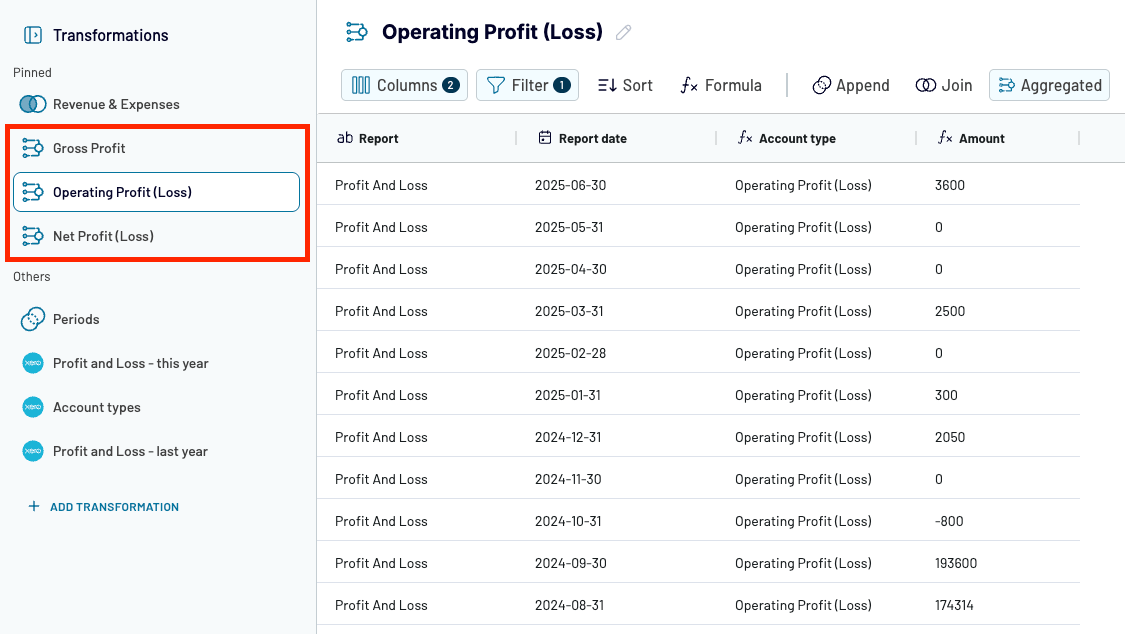Open the Columns dropdown
The image size is (1125, 634).
(x=404, y=85)
